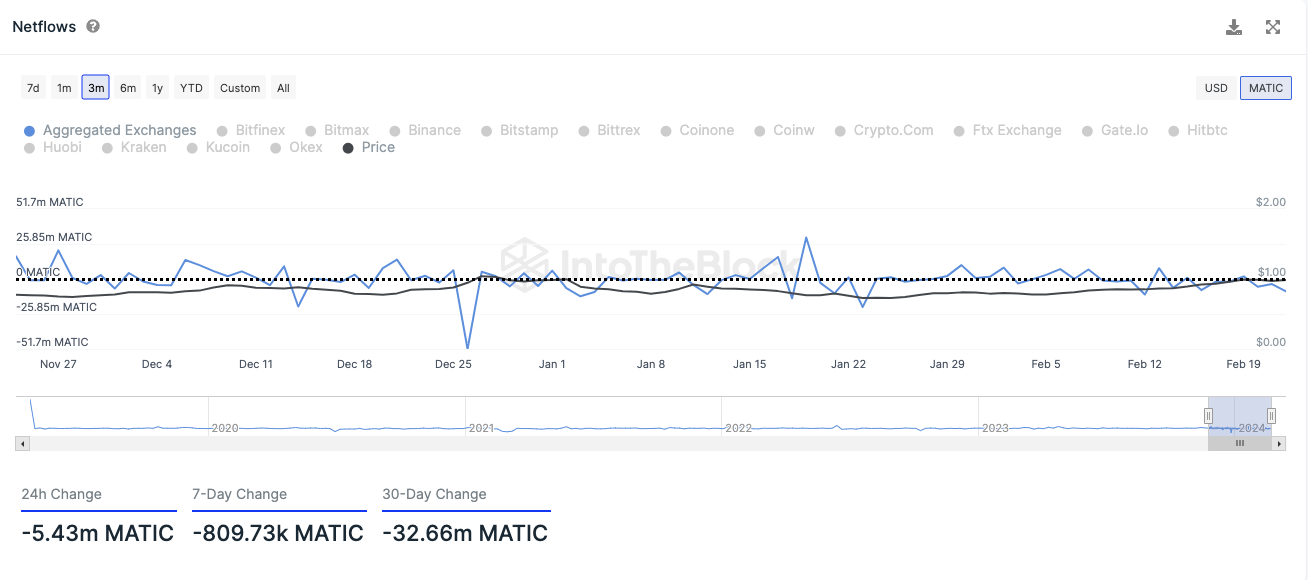
Task: Hide the Price series in the legend
Action: point(369,147)
